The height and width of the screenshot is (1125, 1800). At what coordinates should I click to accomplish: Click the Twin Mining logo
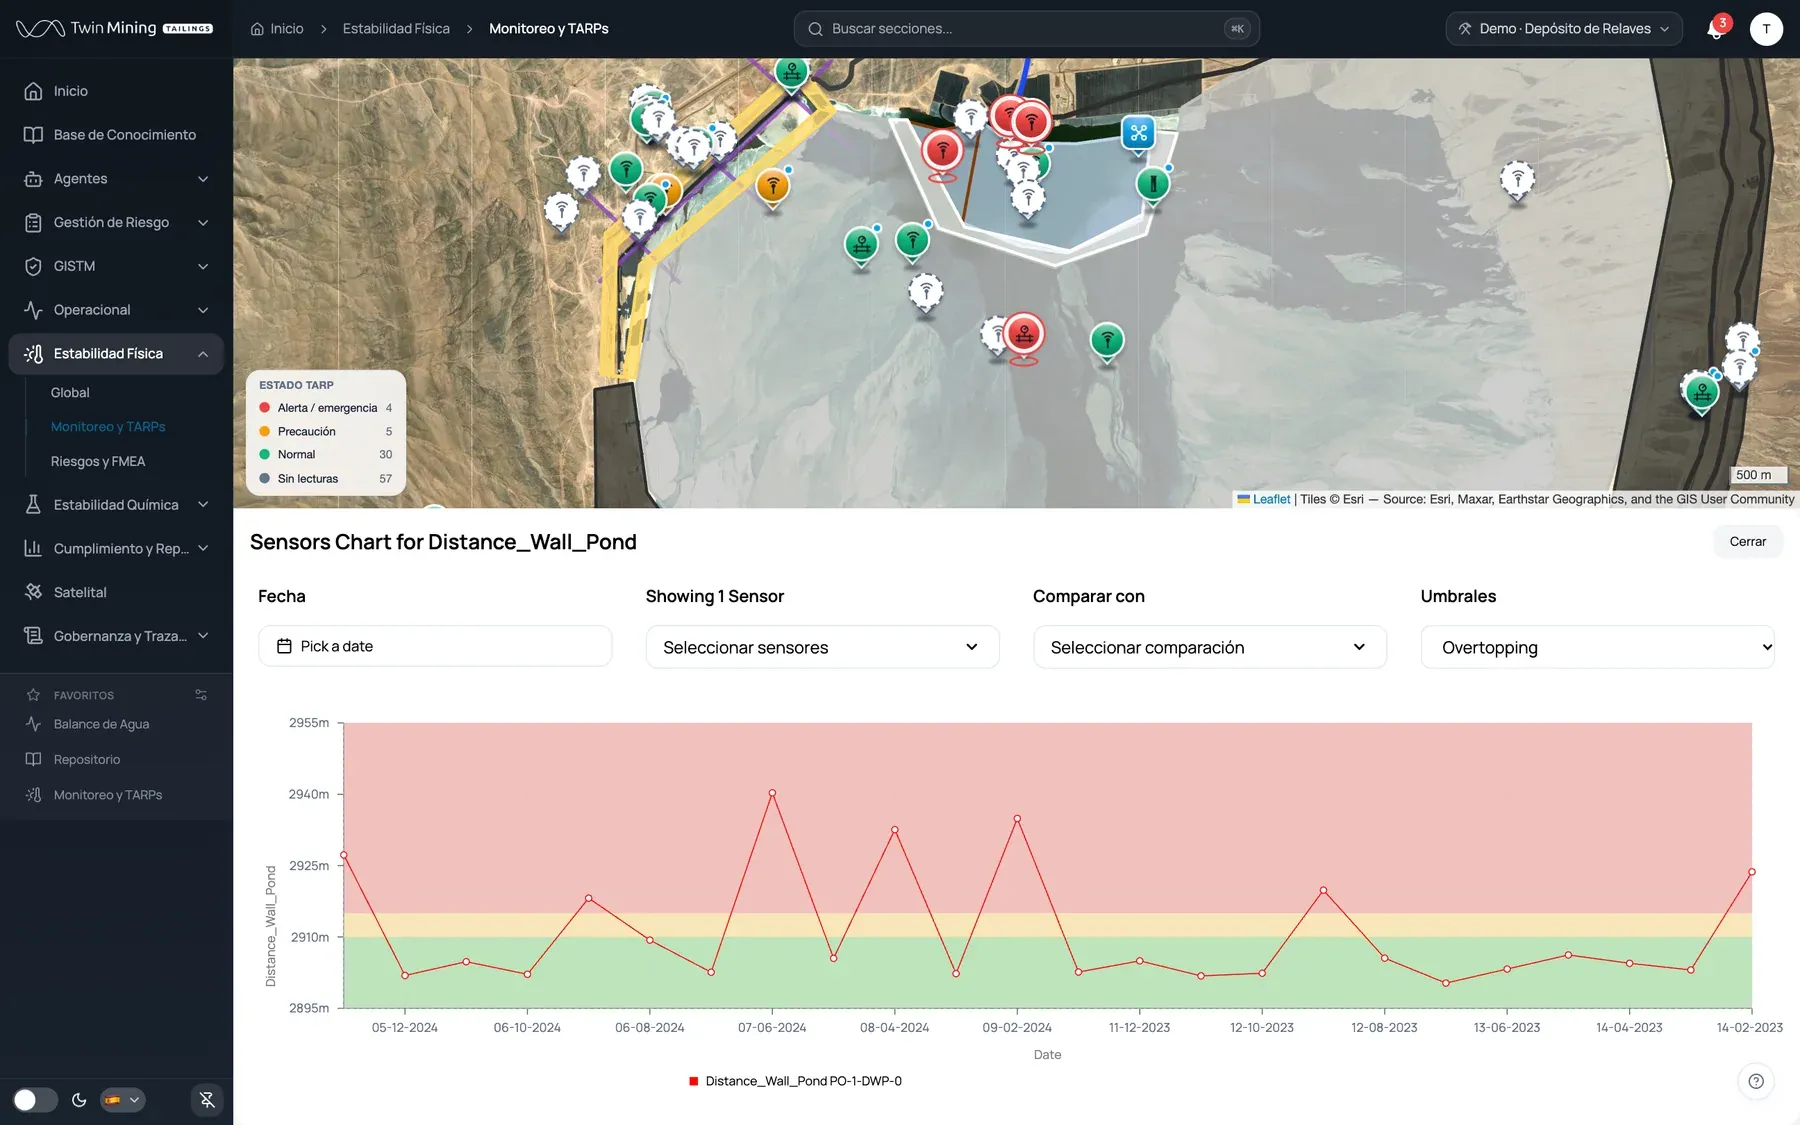pyautogui.click(x=114, y=28)
